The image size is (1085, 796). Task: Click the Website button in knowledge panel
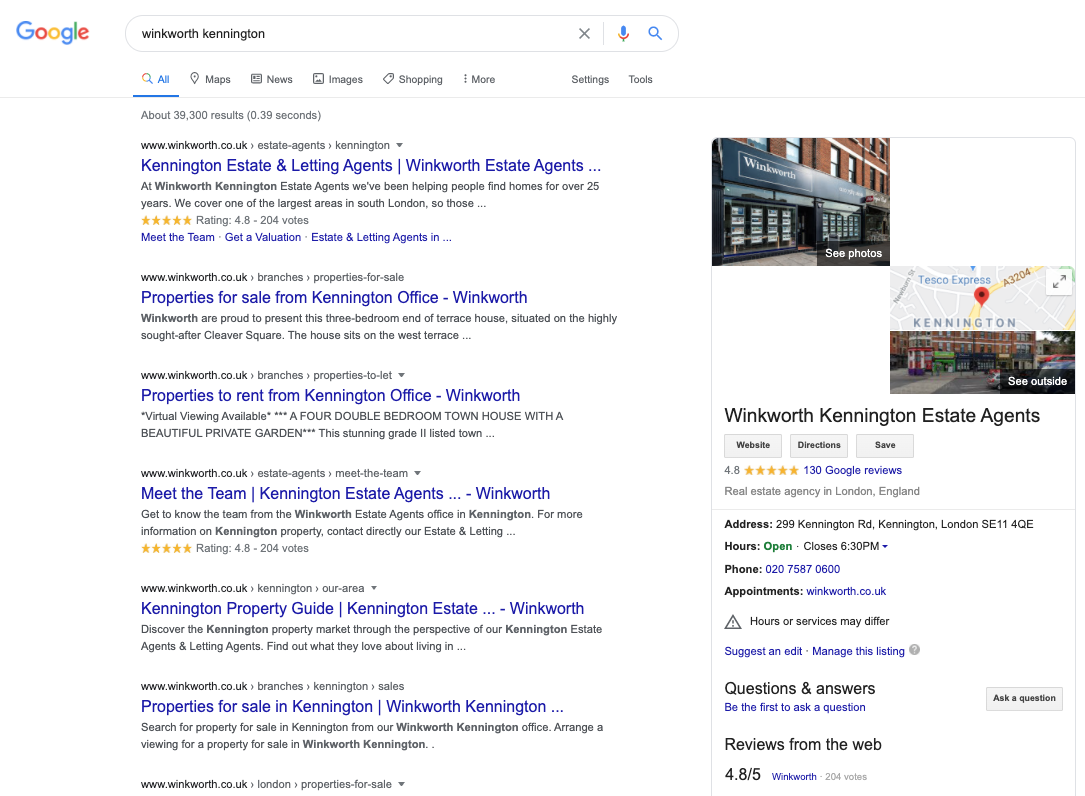(753, 446)
